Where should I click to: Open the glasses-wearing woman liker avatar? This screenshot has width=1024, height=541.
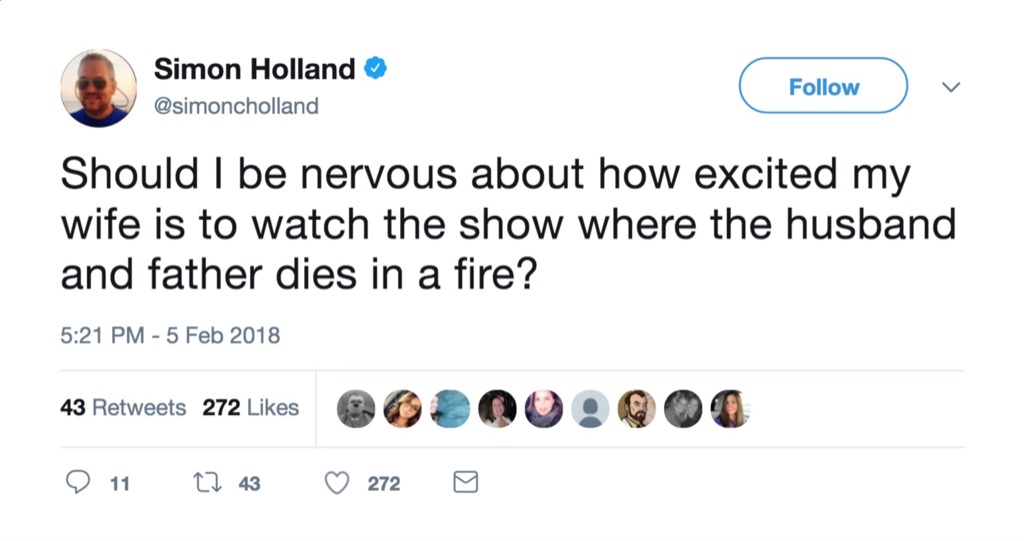click(402, 408)
